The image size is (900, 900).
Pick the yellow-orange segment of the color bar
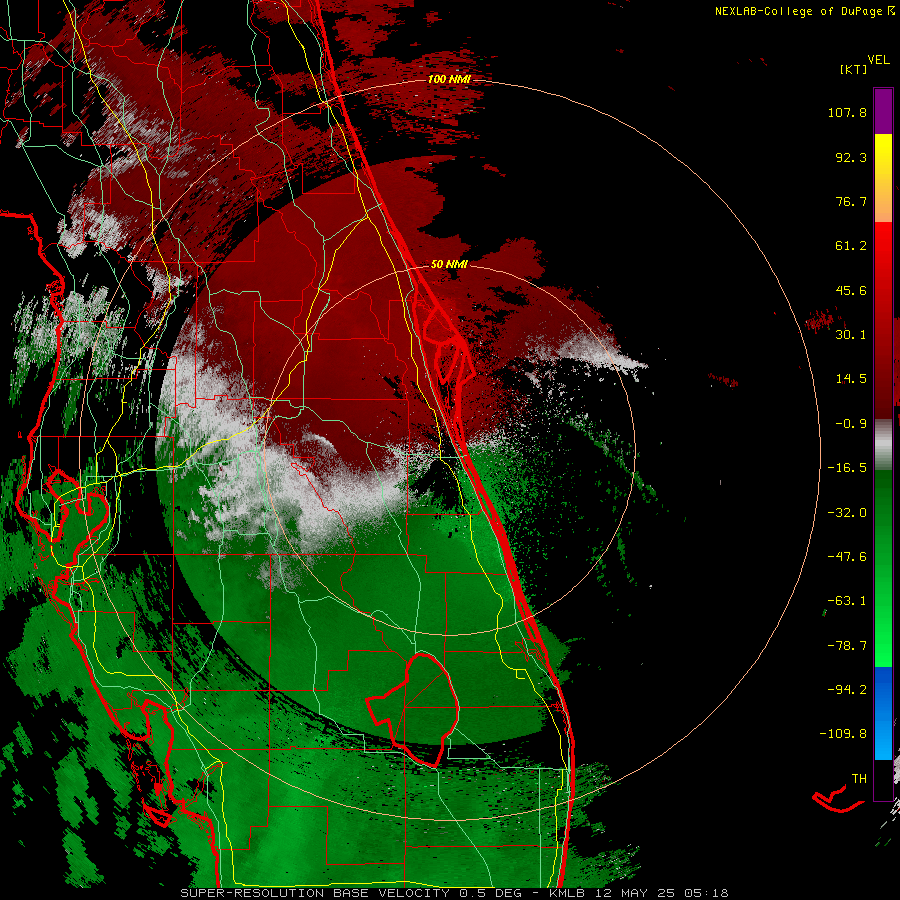coord(883,178)
